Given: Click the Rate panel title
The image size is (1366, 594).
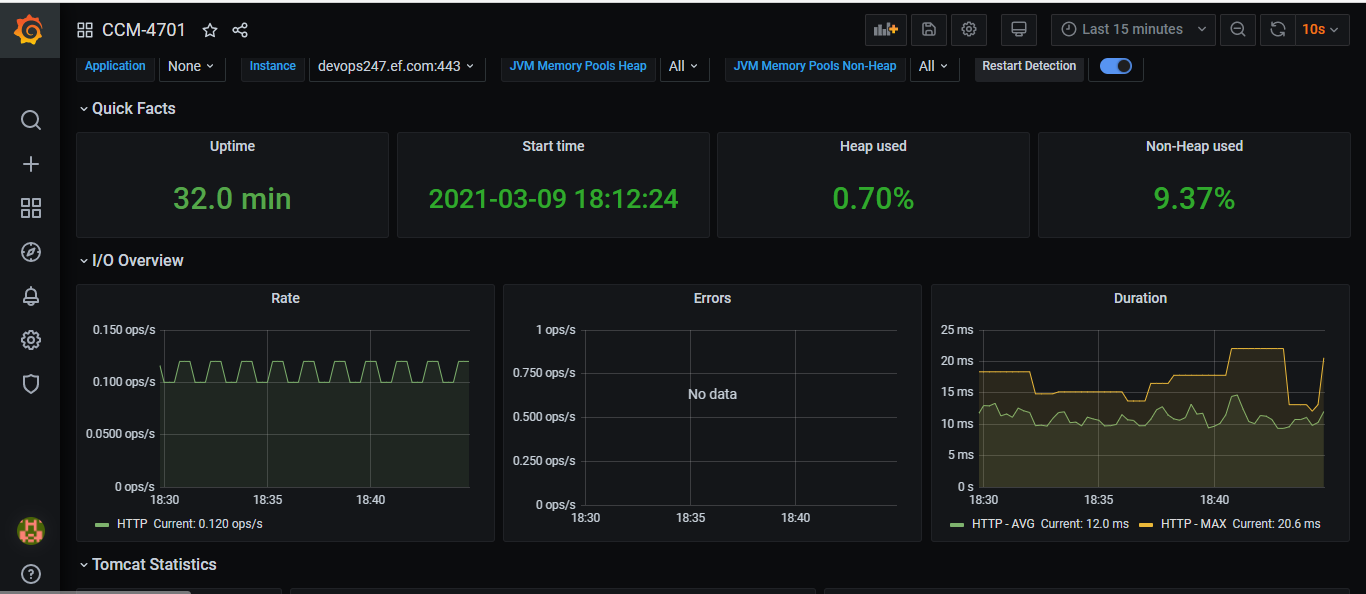Looking at the screenshot, I should pos(285,298).
